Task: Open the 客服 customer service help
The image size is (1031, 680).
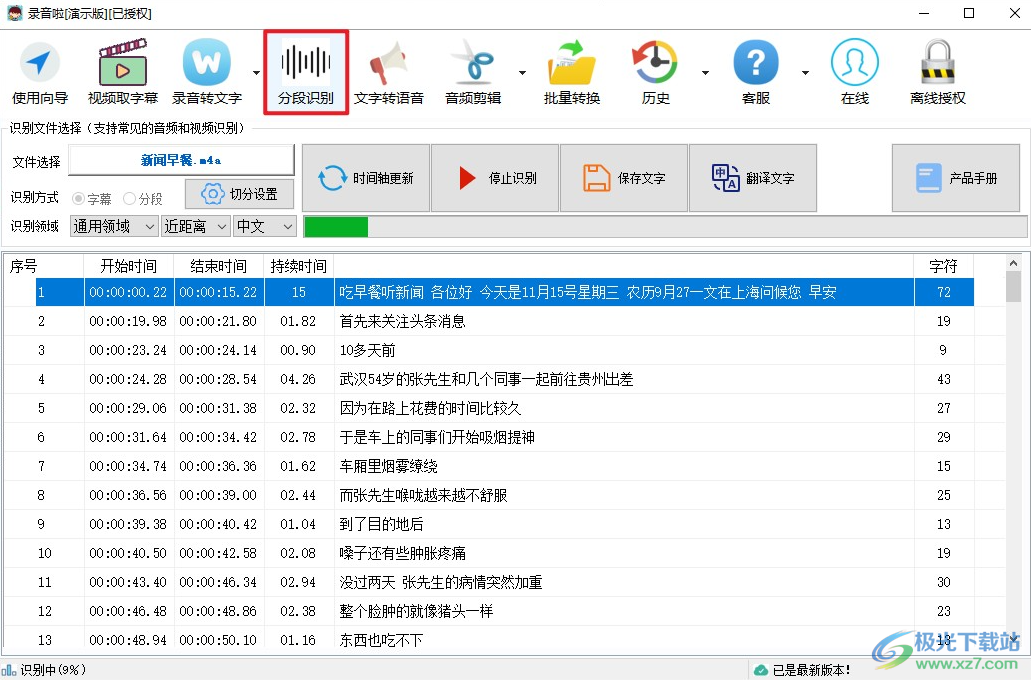Action: pos(755,72)
